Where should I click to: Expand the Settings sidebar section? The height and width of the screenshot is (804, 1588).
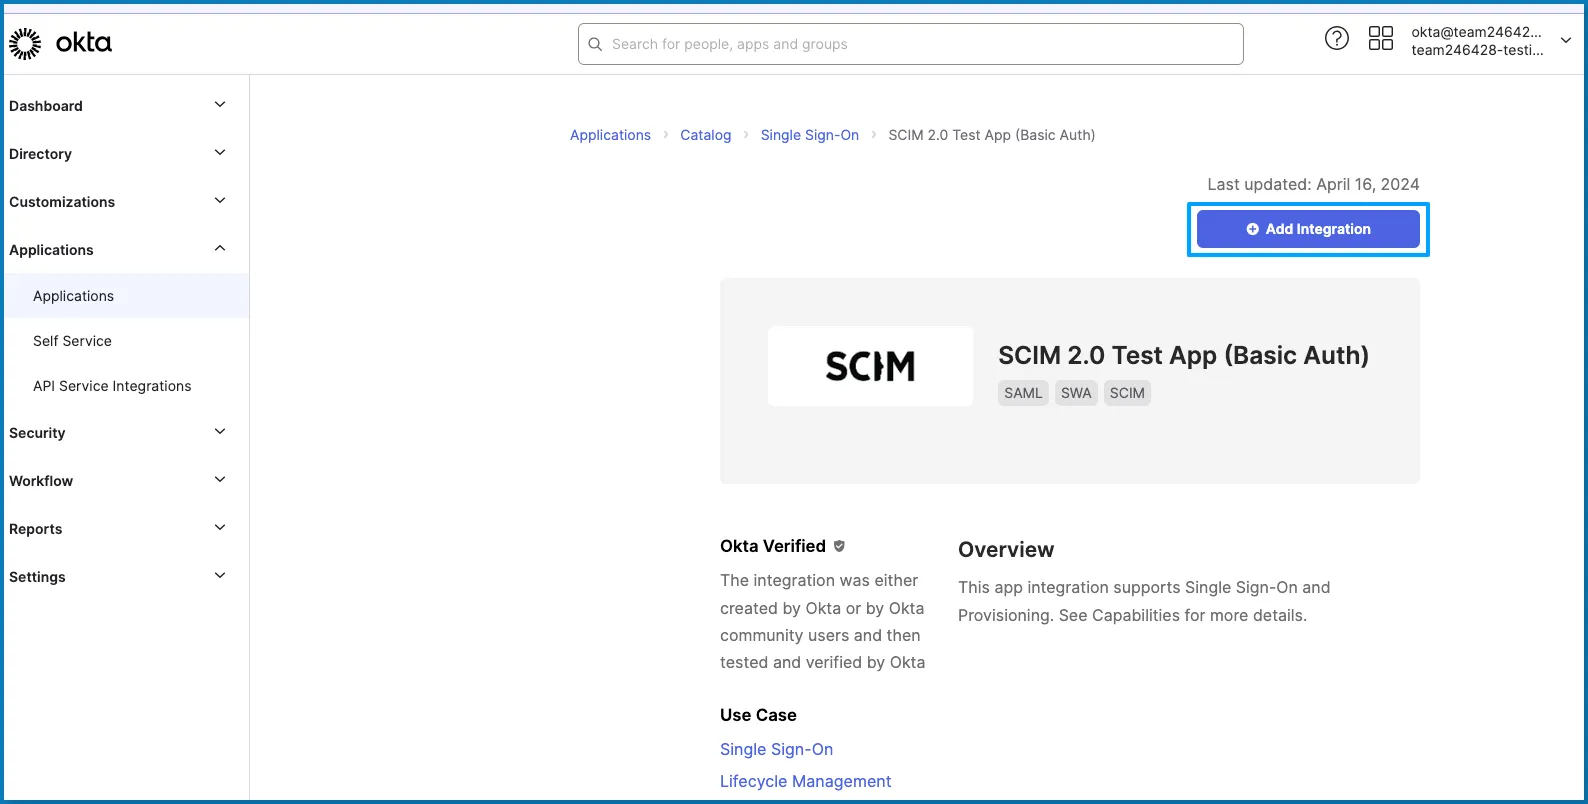pos(220,576)
